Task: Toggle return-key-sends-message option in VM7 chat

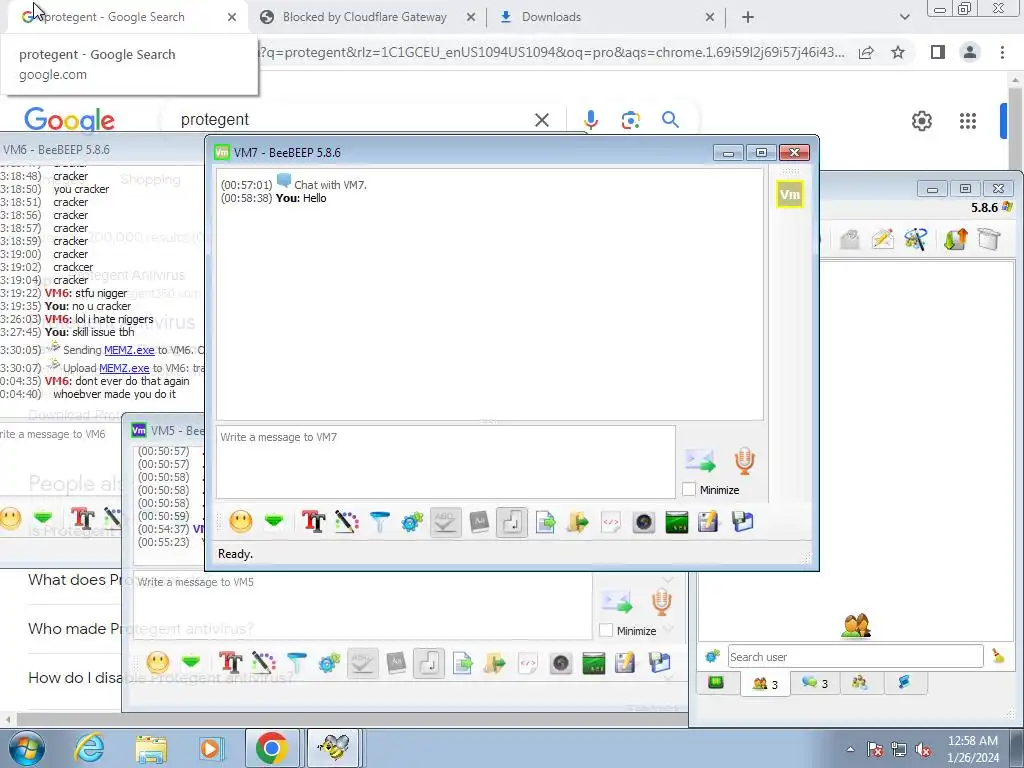Action: point(512,522)
